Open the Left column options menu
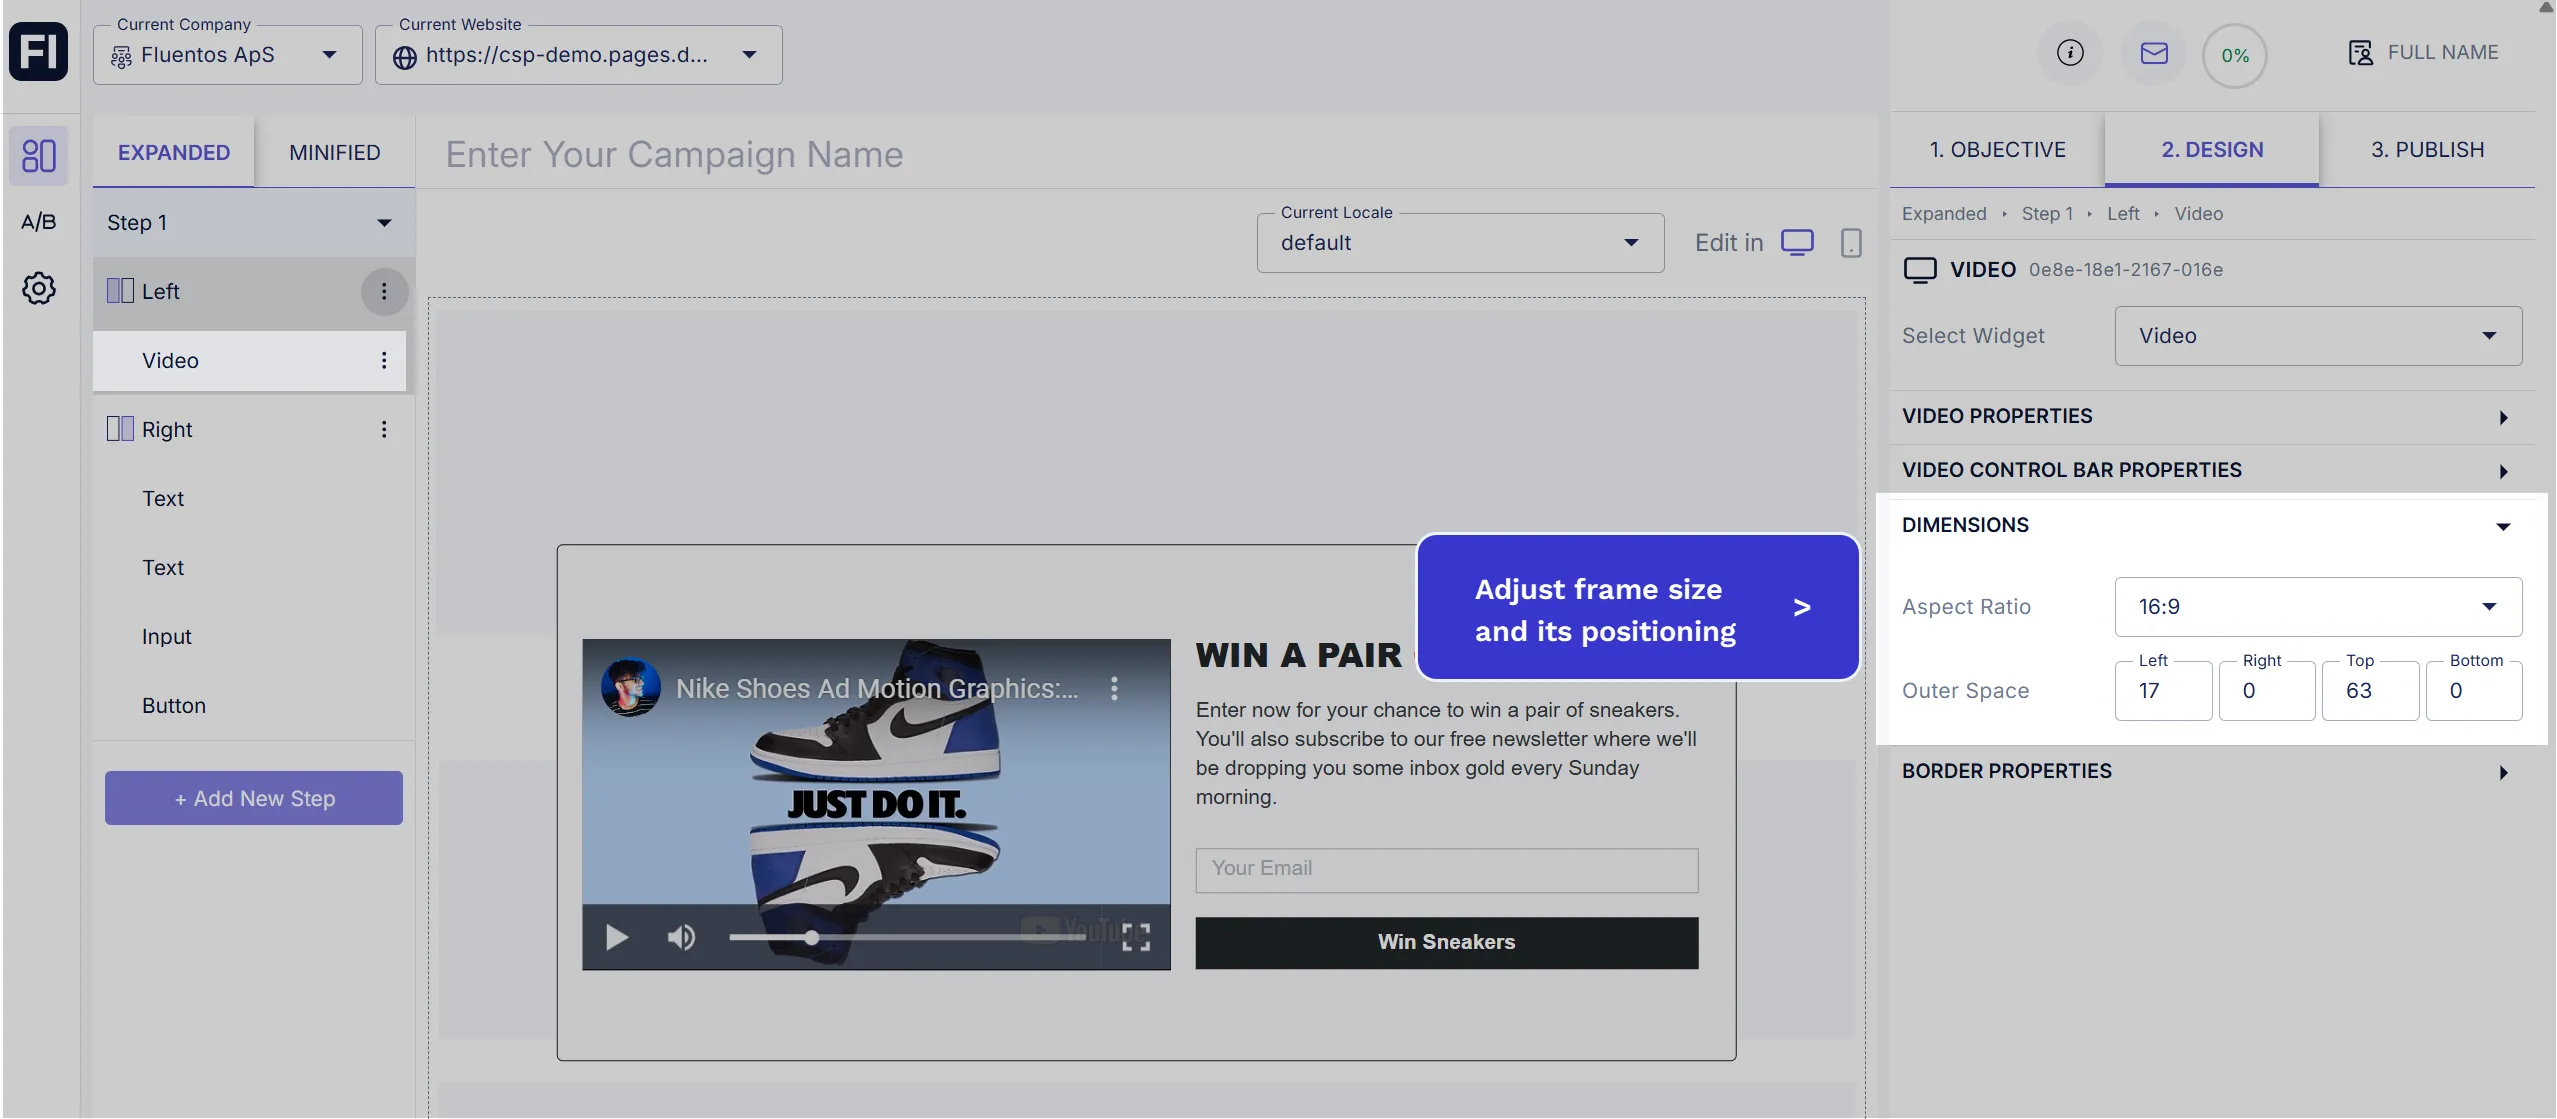 click(x=384, y=291)
